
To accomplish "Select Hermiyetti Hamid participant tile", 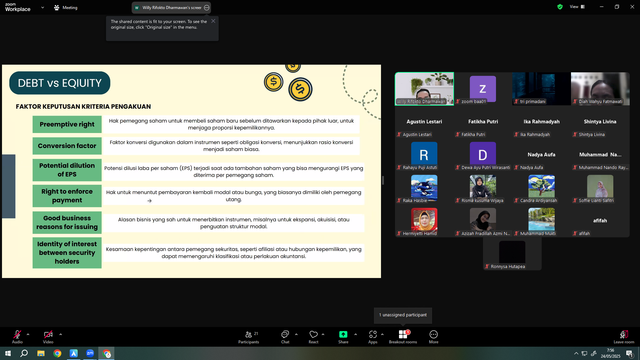I will (424, 221).
